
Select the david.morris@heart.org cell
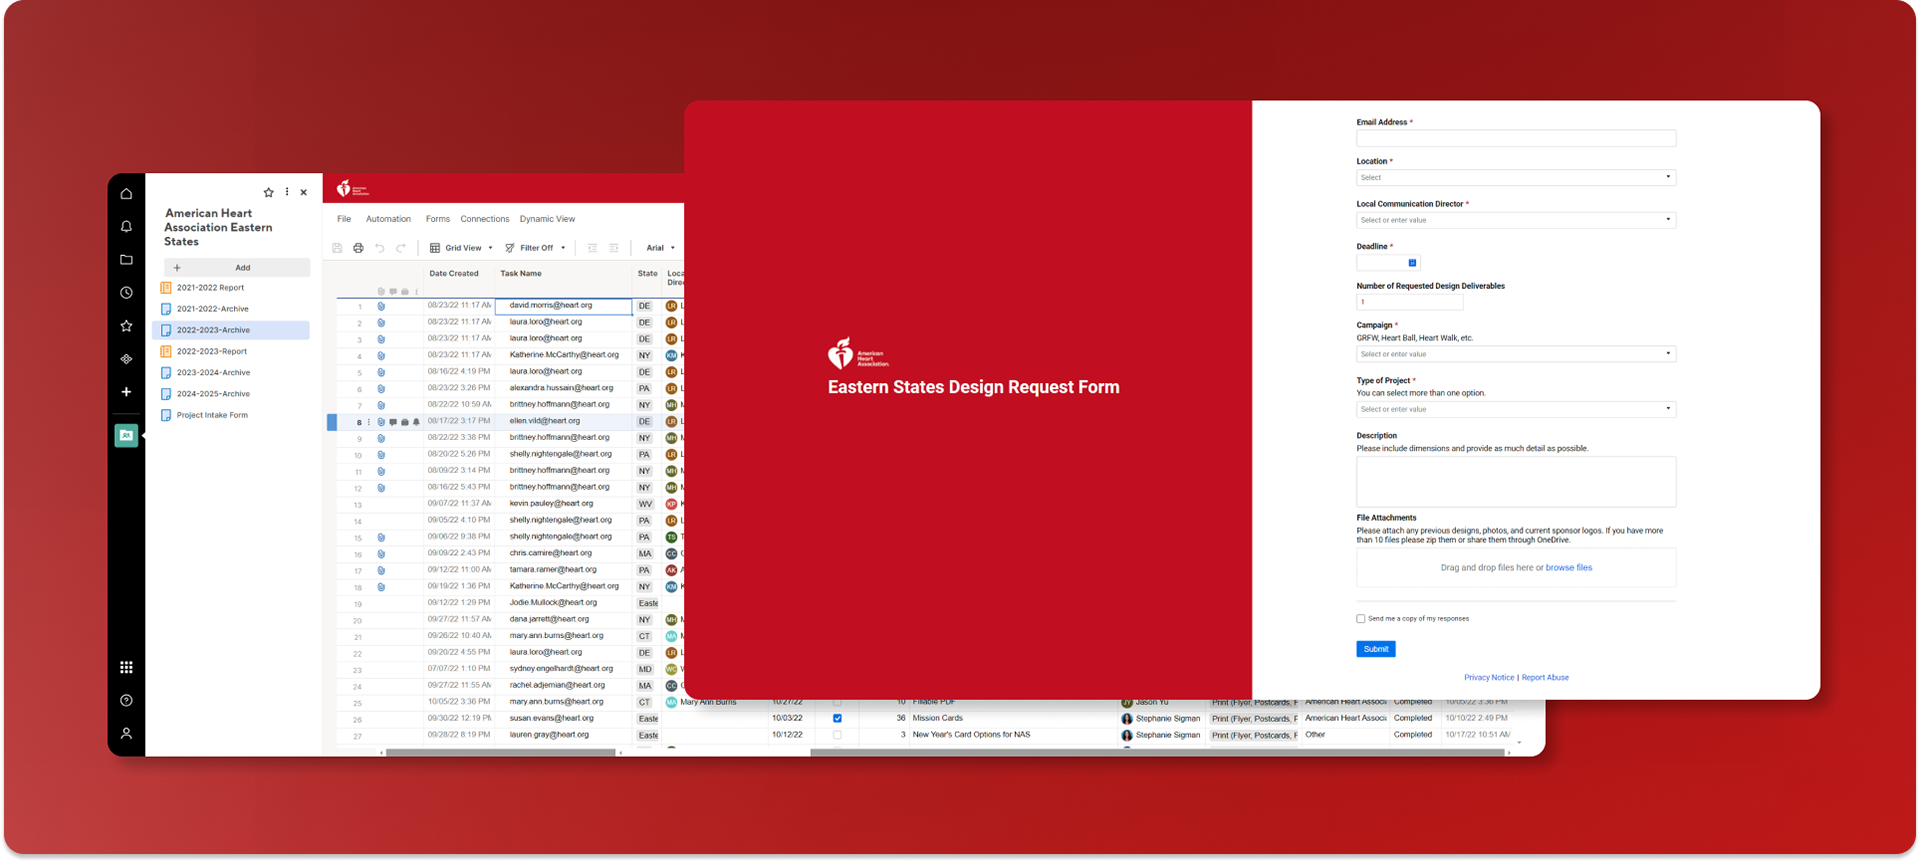click(563, 306)
